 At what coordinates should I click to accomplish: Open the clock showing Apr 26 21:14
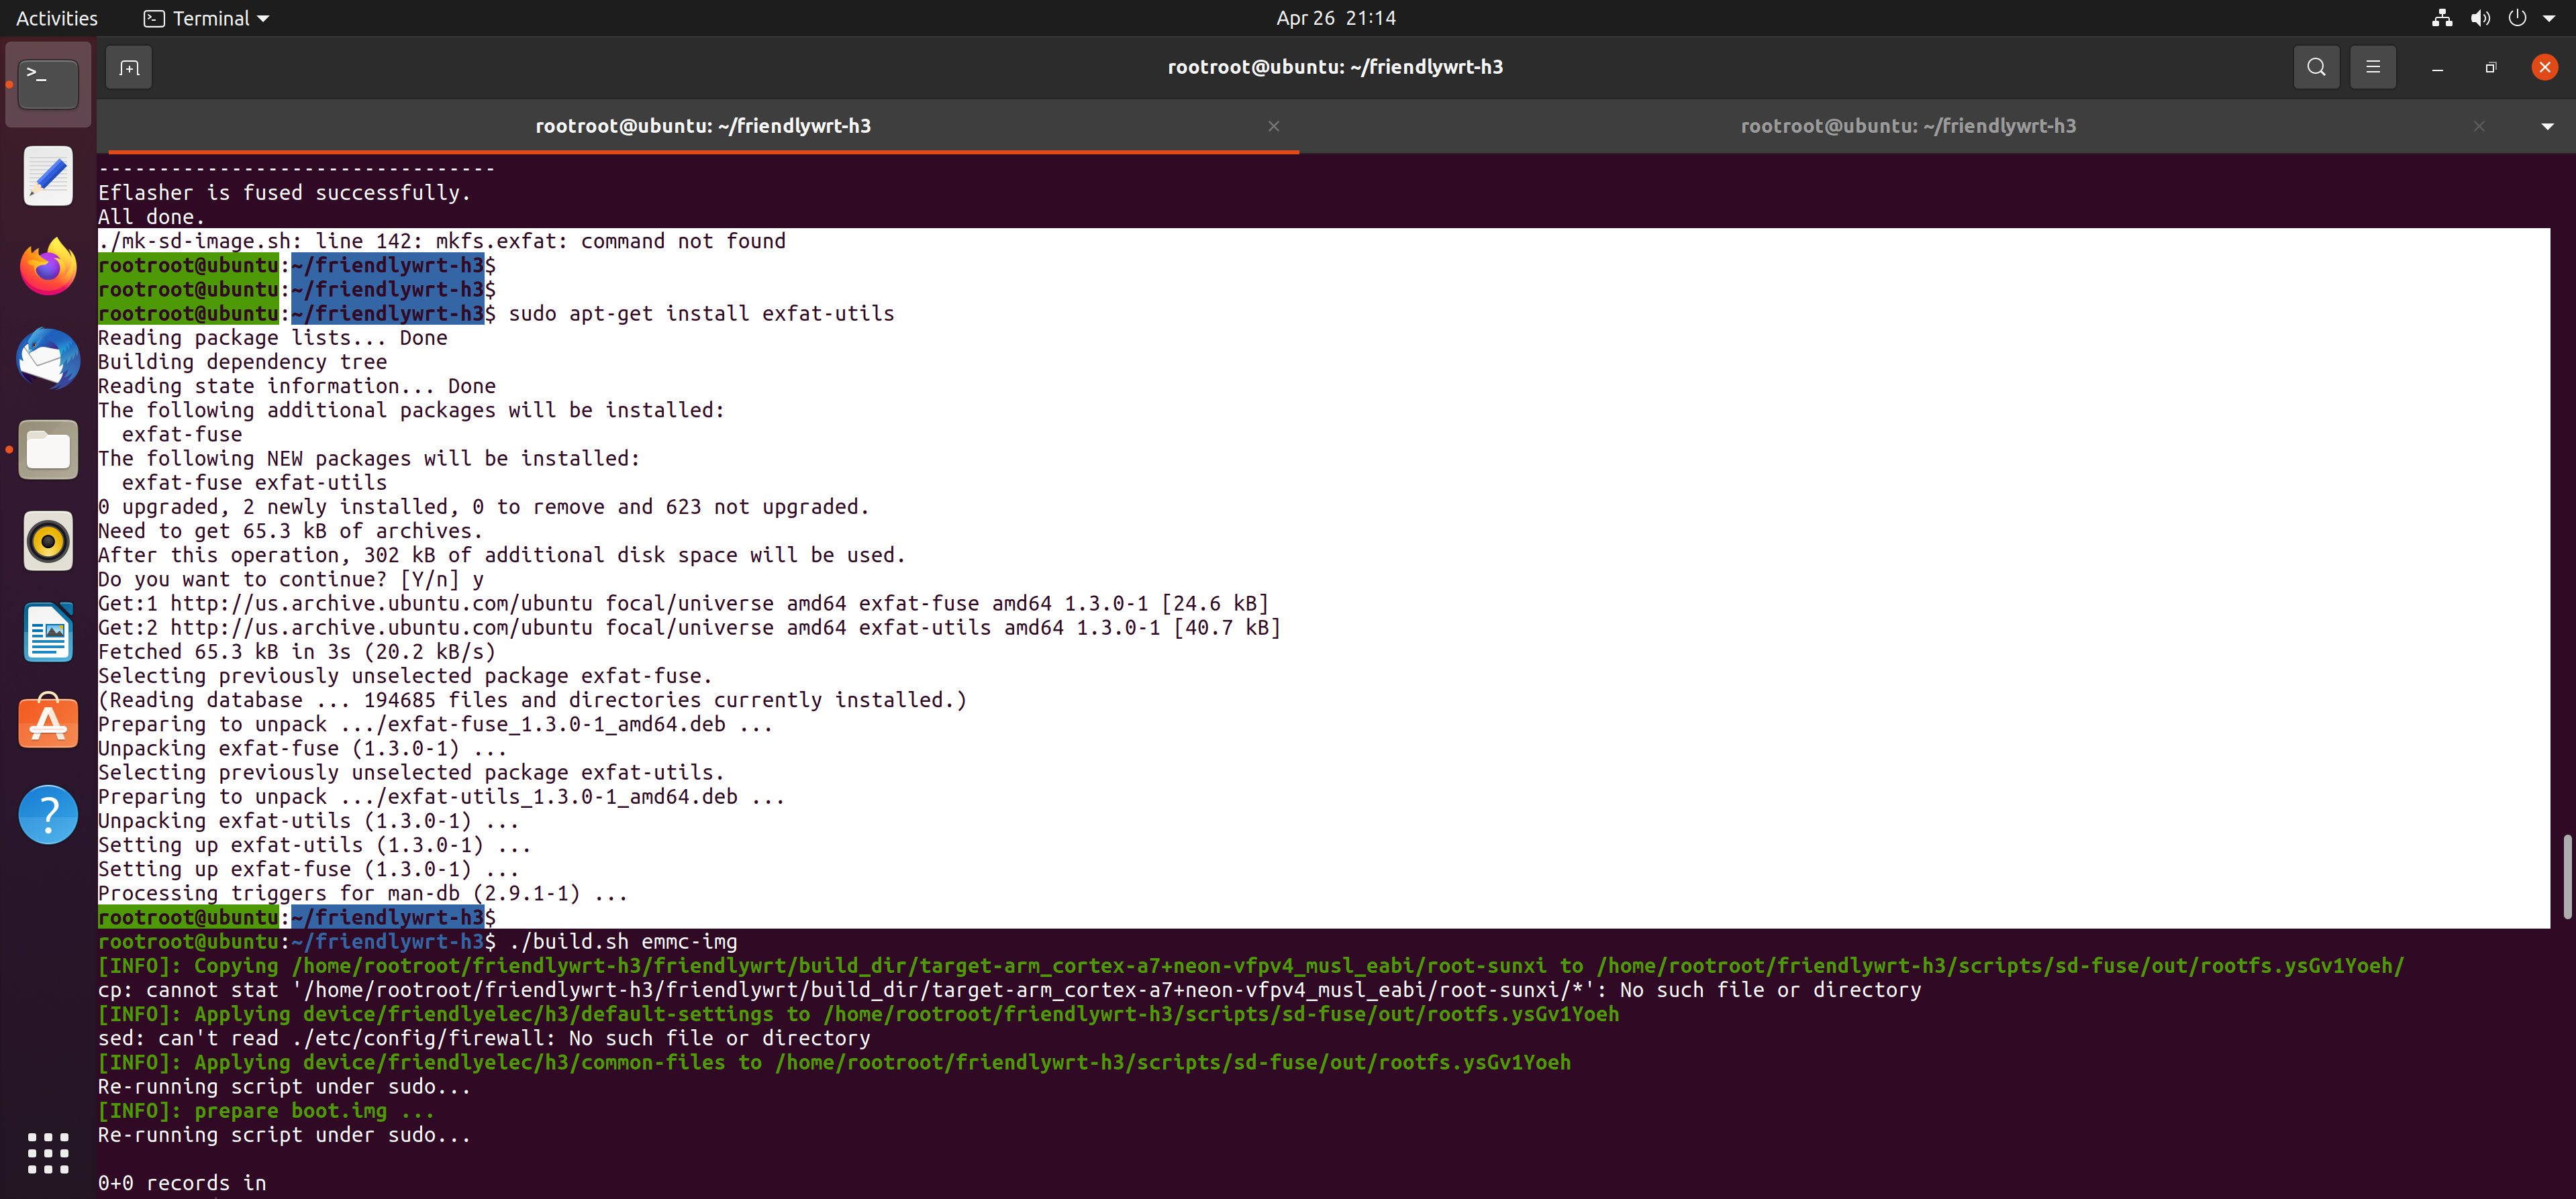(1335, 18)
